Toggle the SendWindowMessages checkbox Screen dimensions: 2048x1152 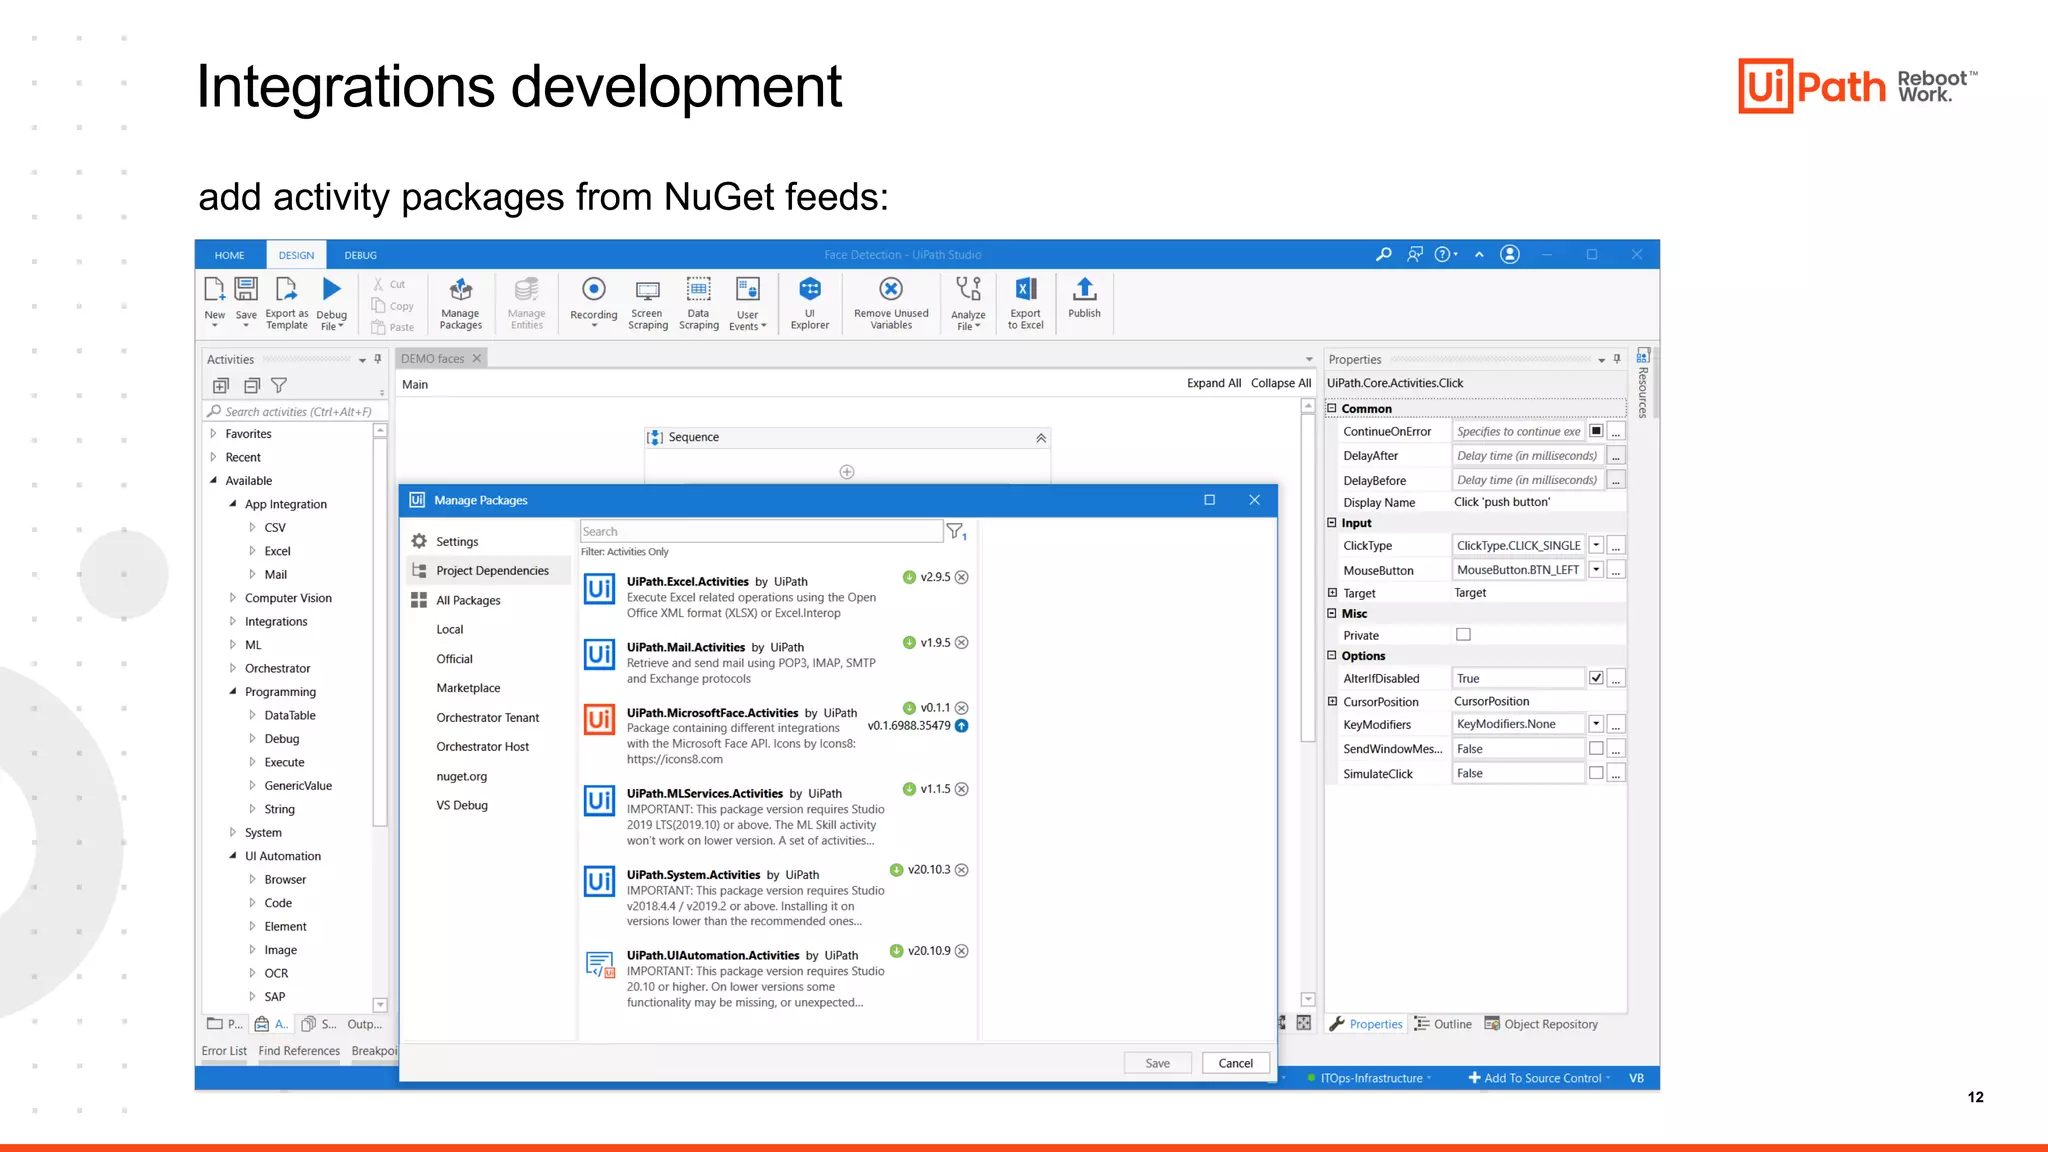(x=1596, y=748)
